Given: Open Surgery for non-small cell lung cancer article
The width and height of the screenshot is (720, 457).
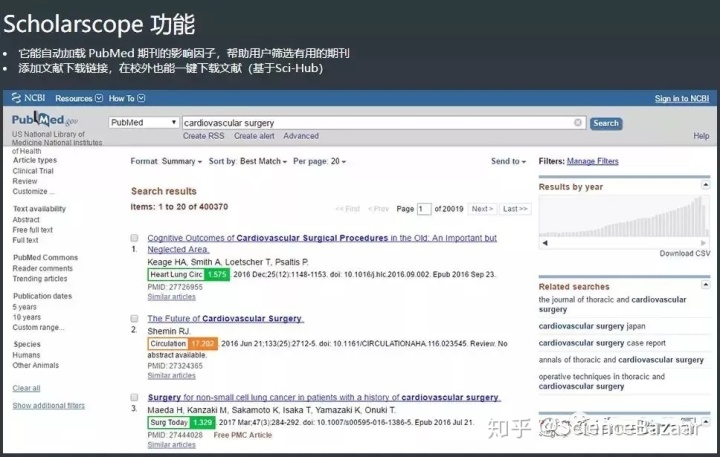Looking at the screenshot, I should click(x=324, y=397).
